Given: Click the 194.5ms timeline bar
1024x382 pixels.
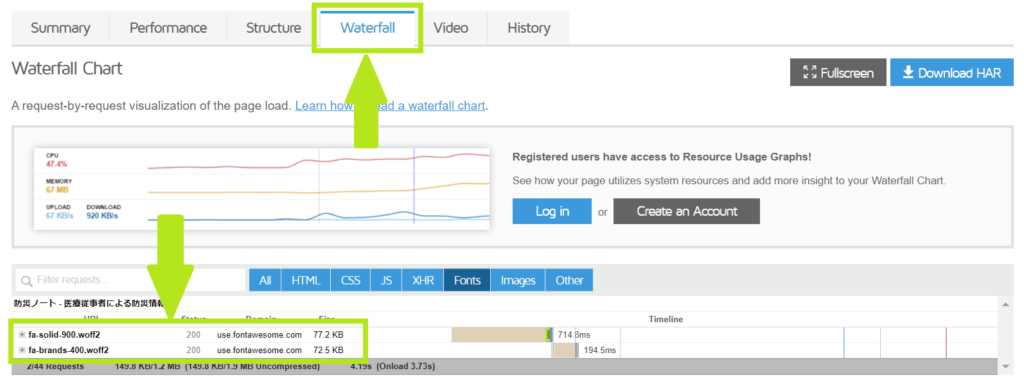Looking at the screenshot, I should click(565, 350).
